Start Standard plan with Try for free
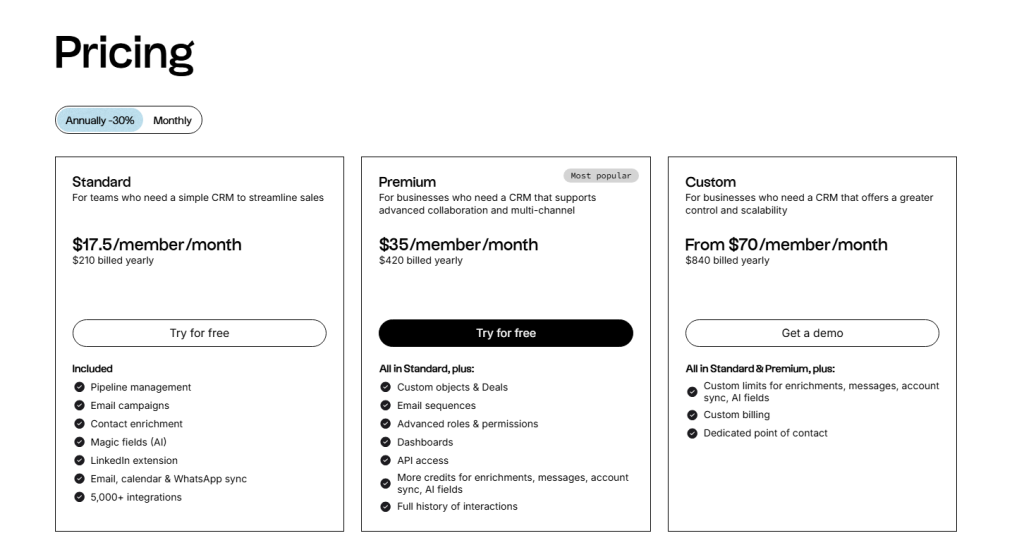The height and width of the screenshot is (557, 1024). click(x=199, y=333)
